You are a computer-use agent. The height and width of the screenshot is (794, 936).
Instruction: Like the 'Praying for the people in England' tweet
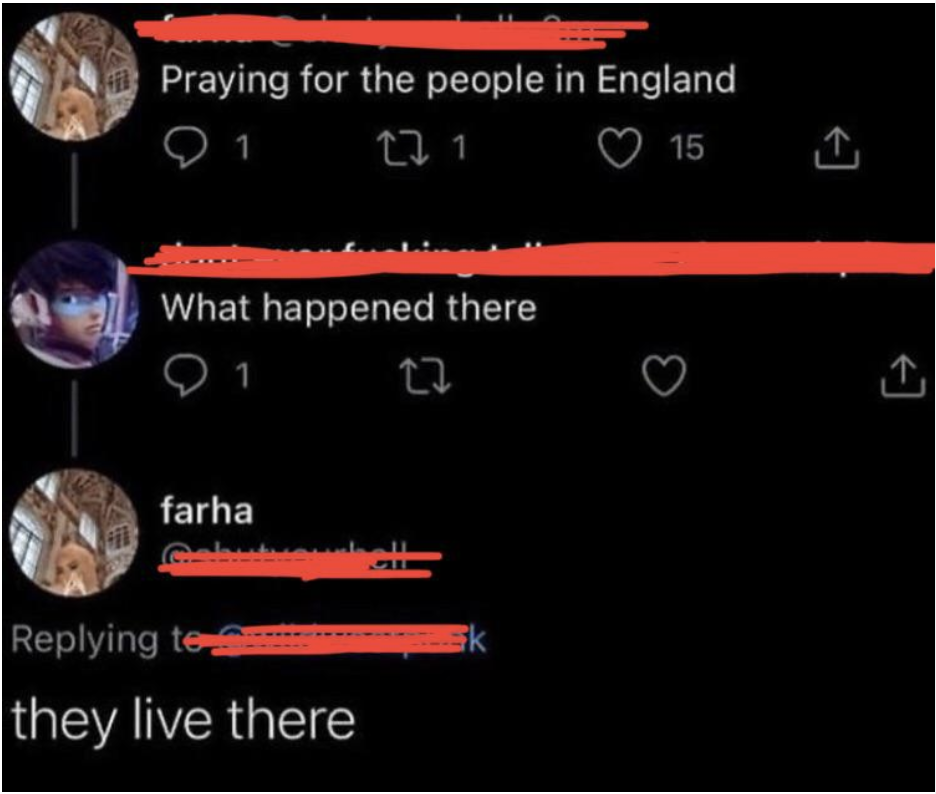(x=620, y=149)
